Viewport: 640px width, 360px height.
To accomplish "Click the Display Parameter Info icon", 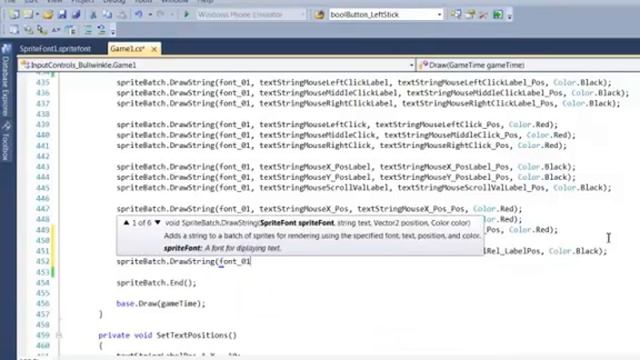I will 28,30.
